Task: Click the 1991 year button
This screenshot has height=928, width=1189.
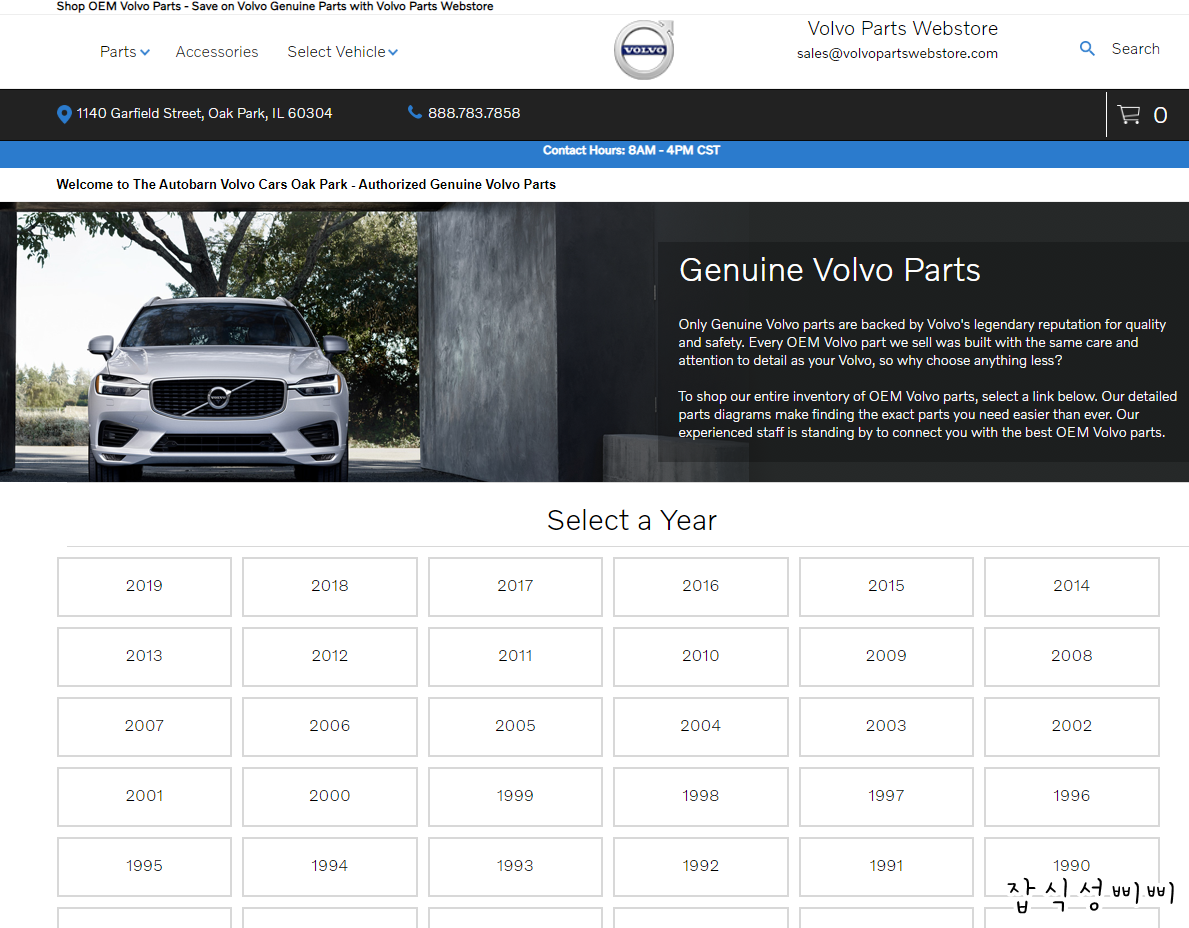Action: 886,866
